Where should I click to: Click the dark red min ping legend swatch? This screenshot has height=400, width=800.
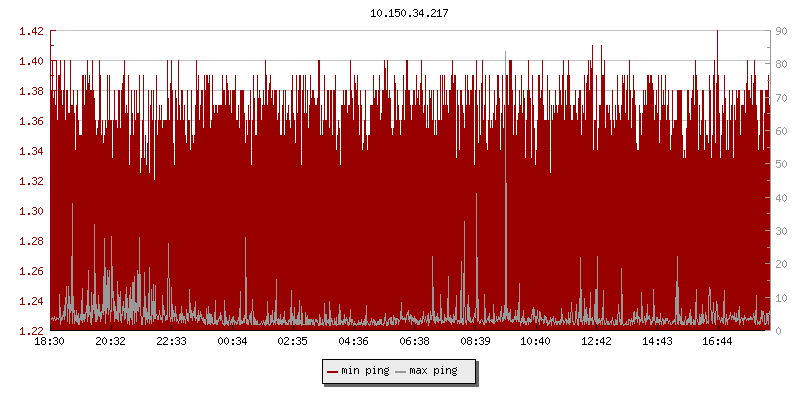(333, 371)
